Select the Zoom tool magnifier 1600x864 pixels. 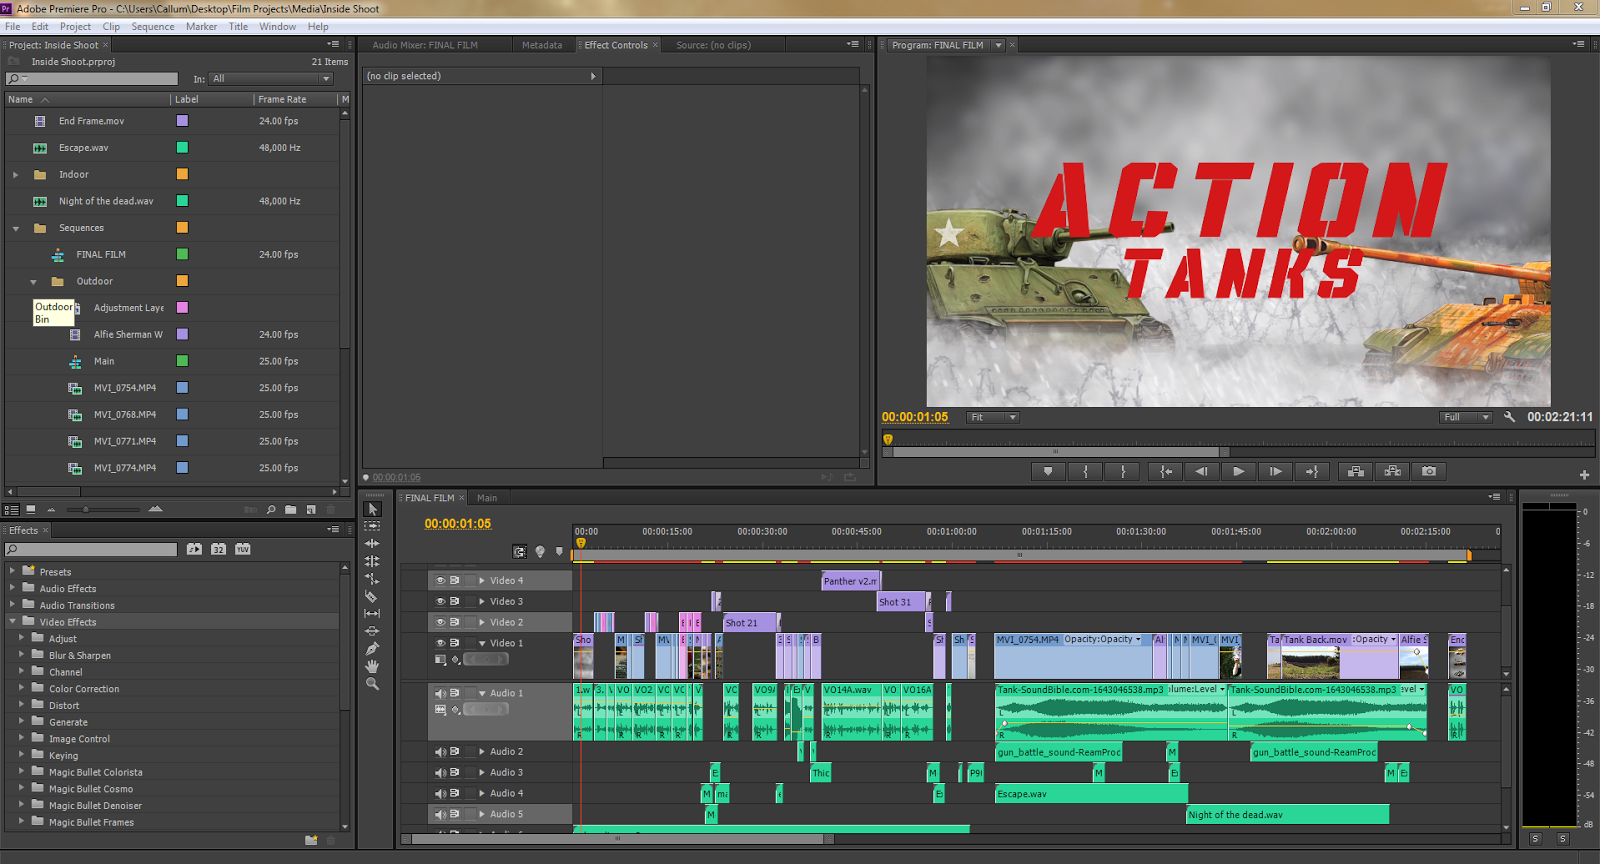(x=372, y=684)
